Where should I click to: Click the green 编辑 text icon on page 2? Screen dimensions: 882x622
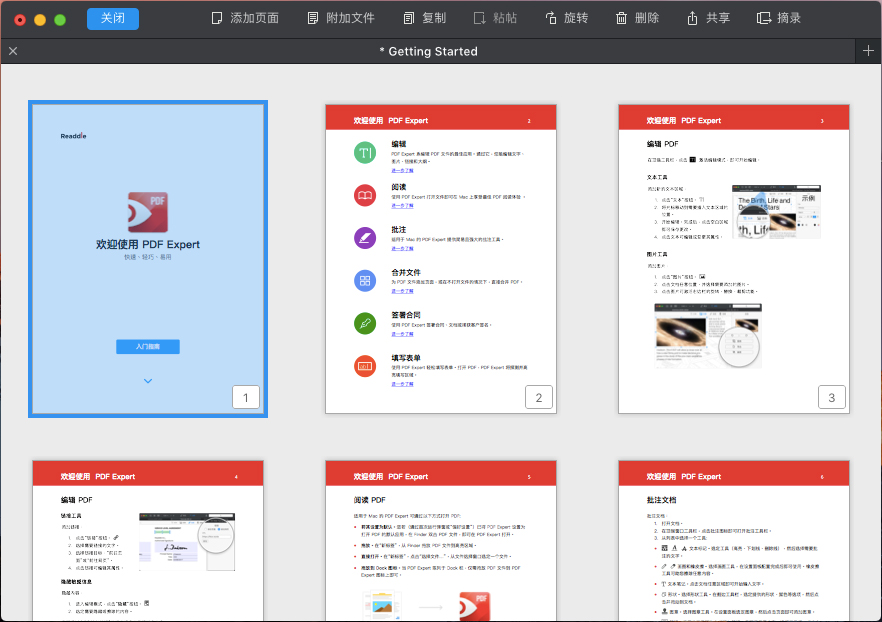pos(365,152)
